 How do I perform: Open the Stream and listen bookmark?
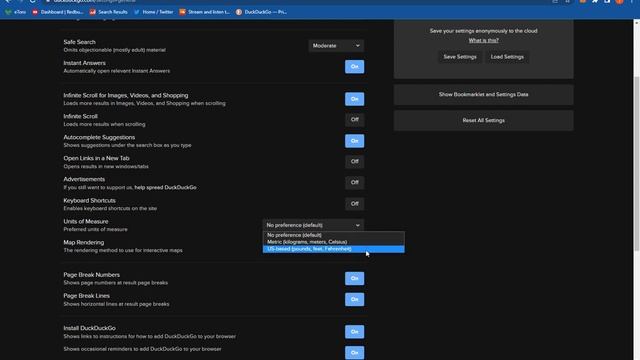204,12
